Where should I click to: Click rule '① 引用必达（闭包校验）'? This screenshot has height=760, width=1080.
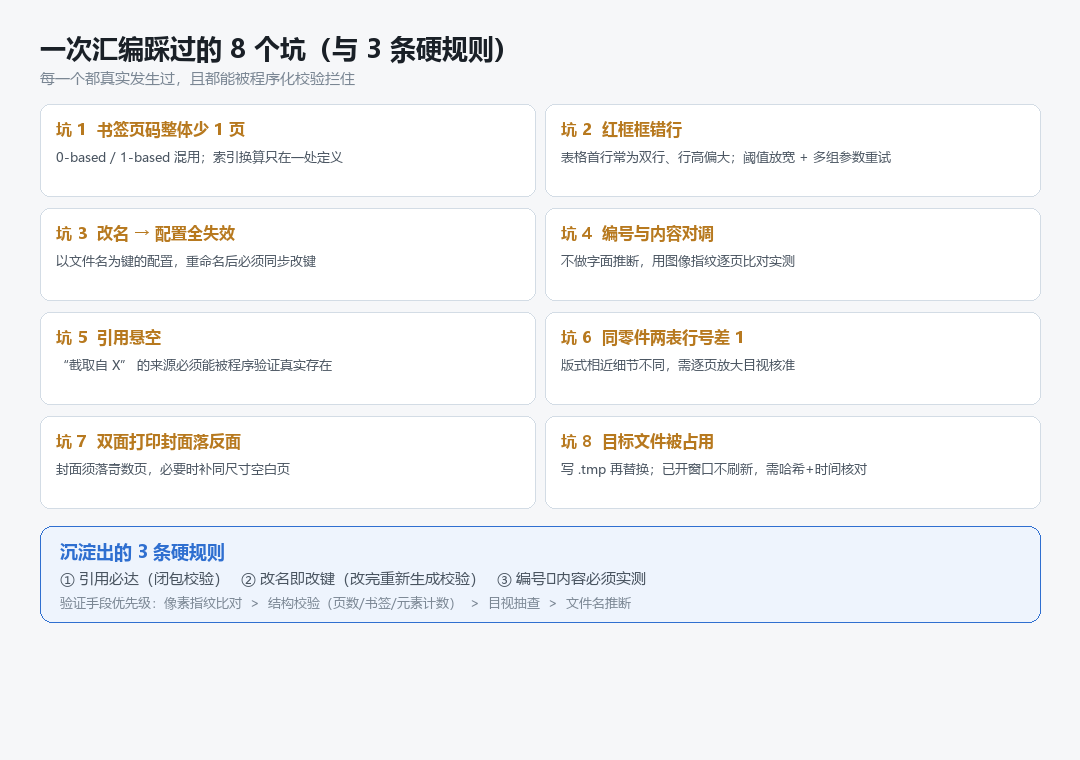[141, 579]
